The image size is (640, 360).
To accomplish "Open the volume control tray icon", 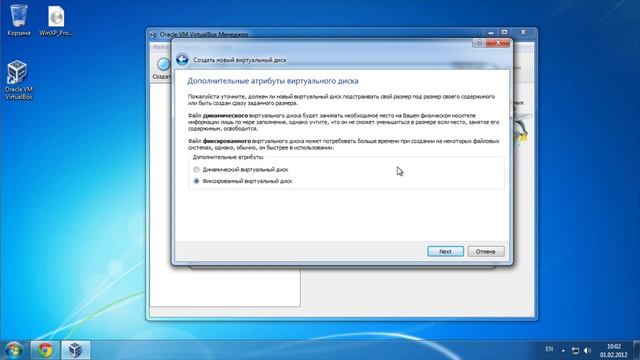I will coord(587,351).
